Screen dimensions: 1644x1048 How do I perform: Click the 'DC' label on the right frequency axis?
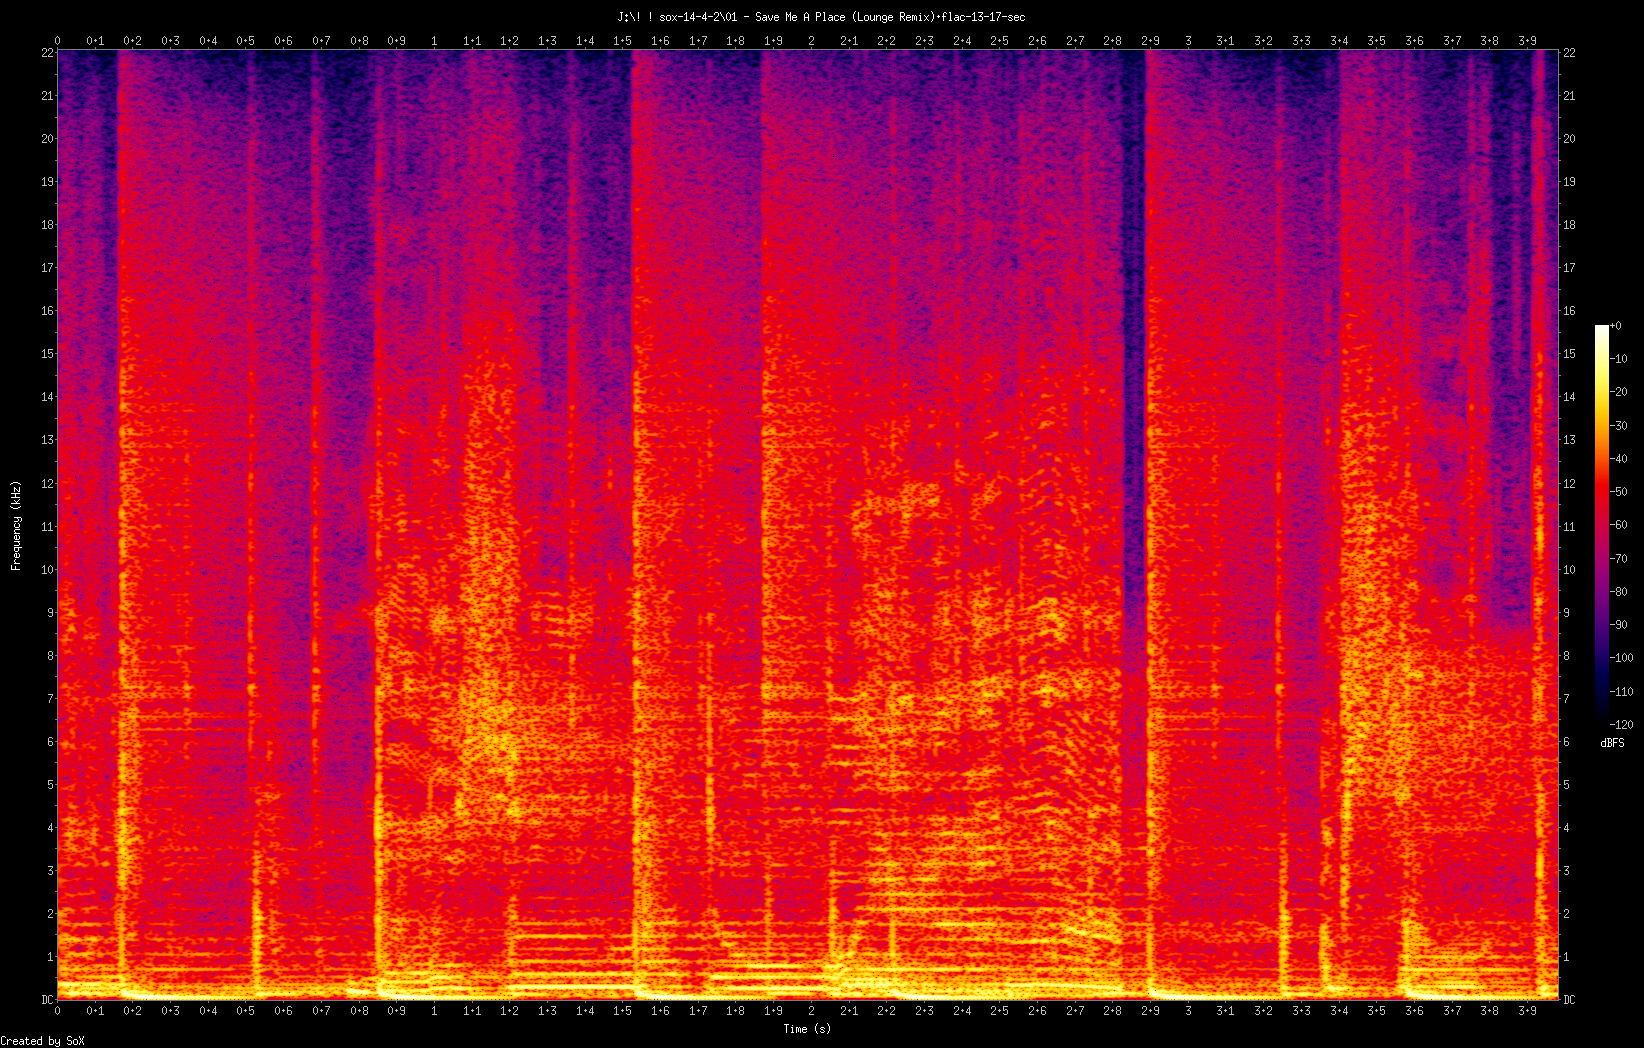[1569, 1000]
